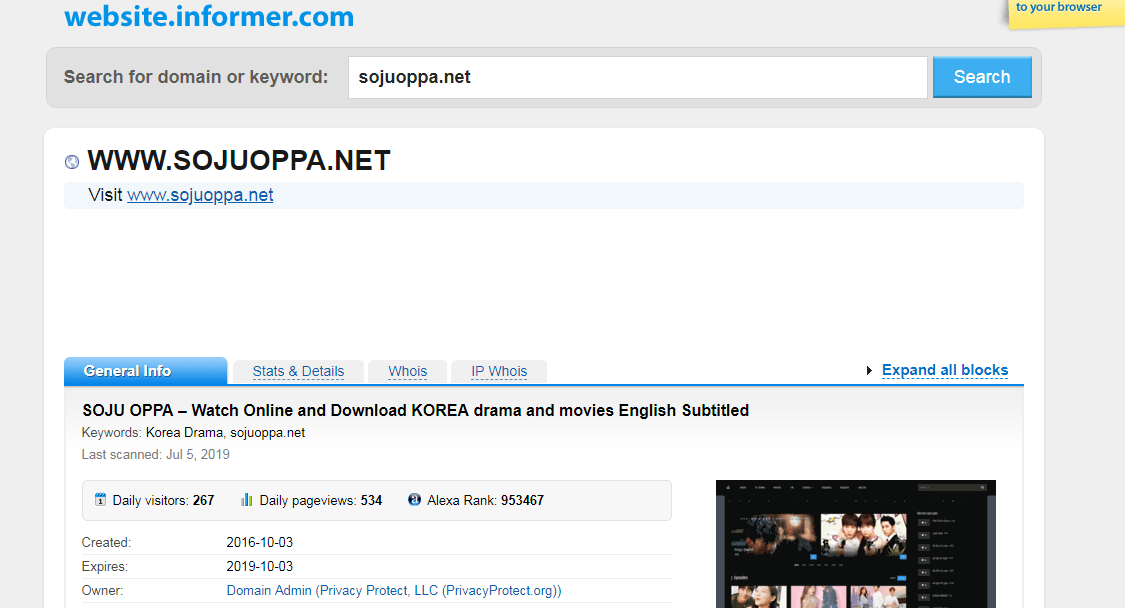The height and width of the screenshot is (608, 1125).
Task: Click the Daily pageviews bar chart icon
Action: (x=247, y=500)
